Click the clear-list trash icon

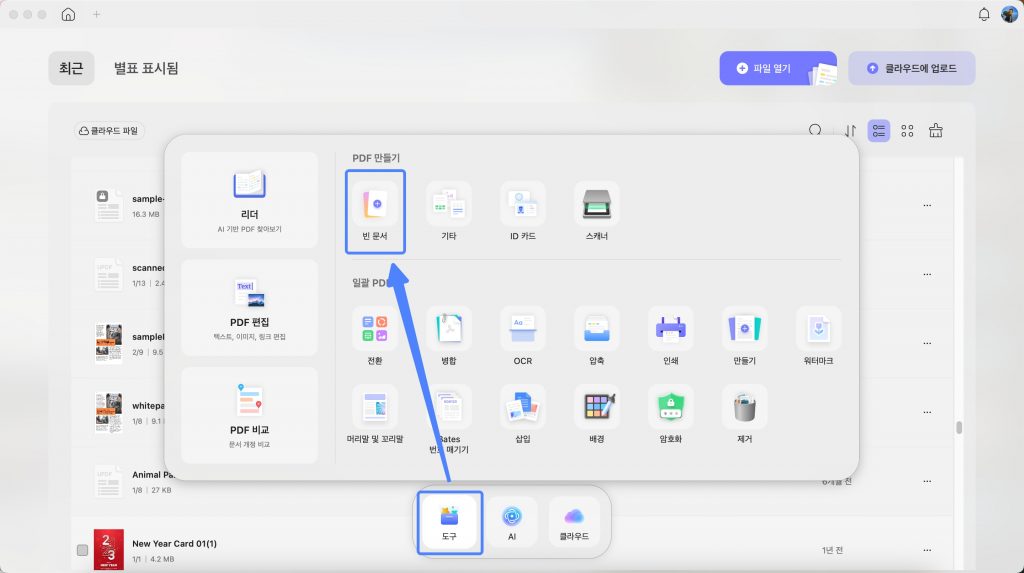click(x=936, y=131)
